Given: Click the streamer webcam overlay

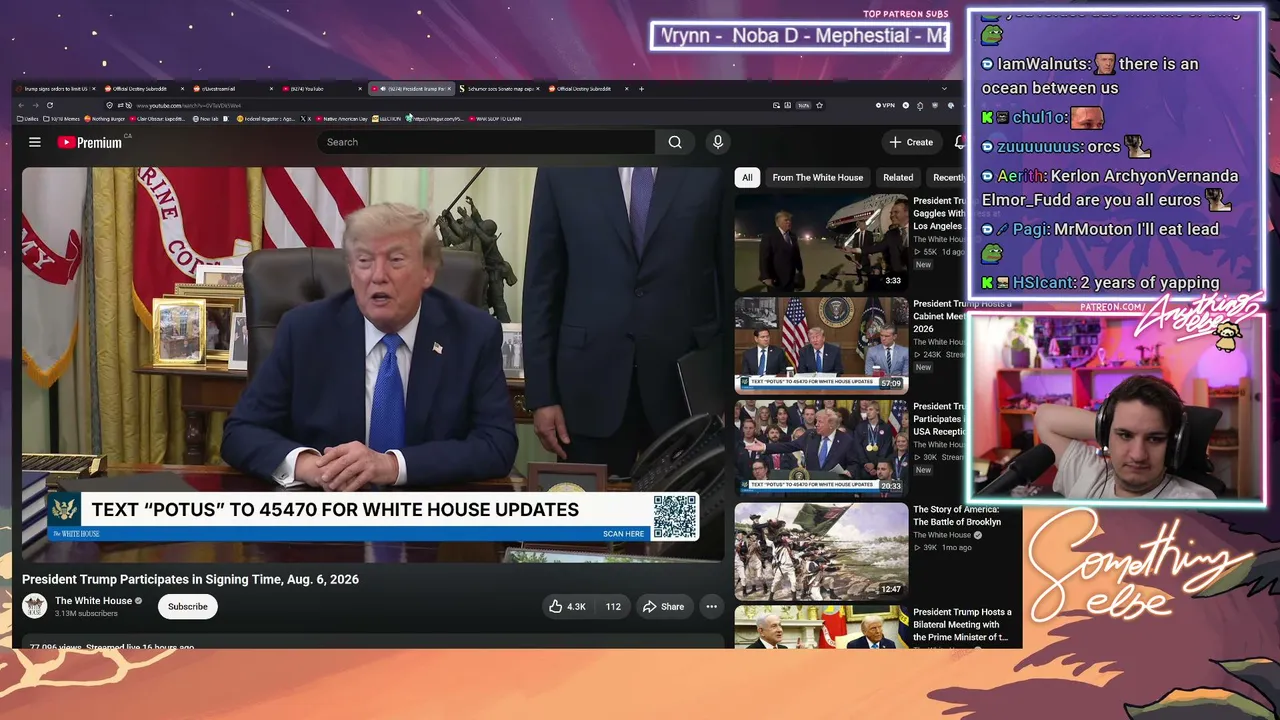Looking at the screenshot, I should coord(1116,406).
